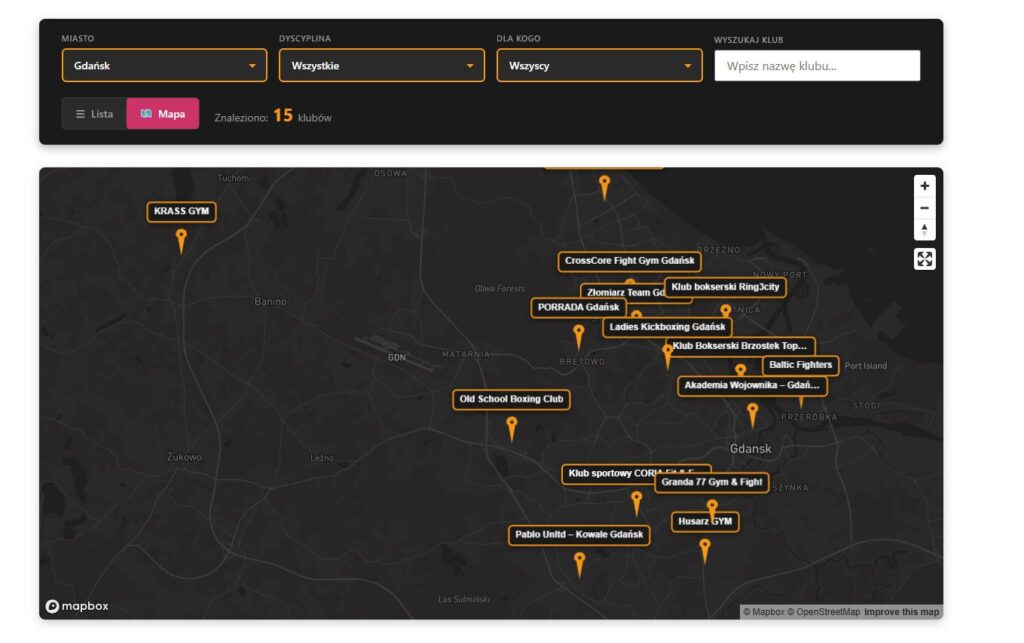The image size is (1024, 643).
Task: Select the Mapa view tab
Action: [163, 114]
